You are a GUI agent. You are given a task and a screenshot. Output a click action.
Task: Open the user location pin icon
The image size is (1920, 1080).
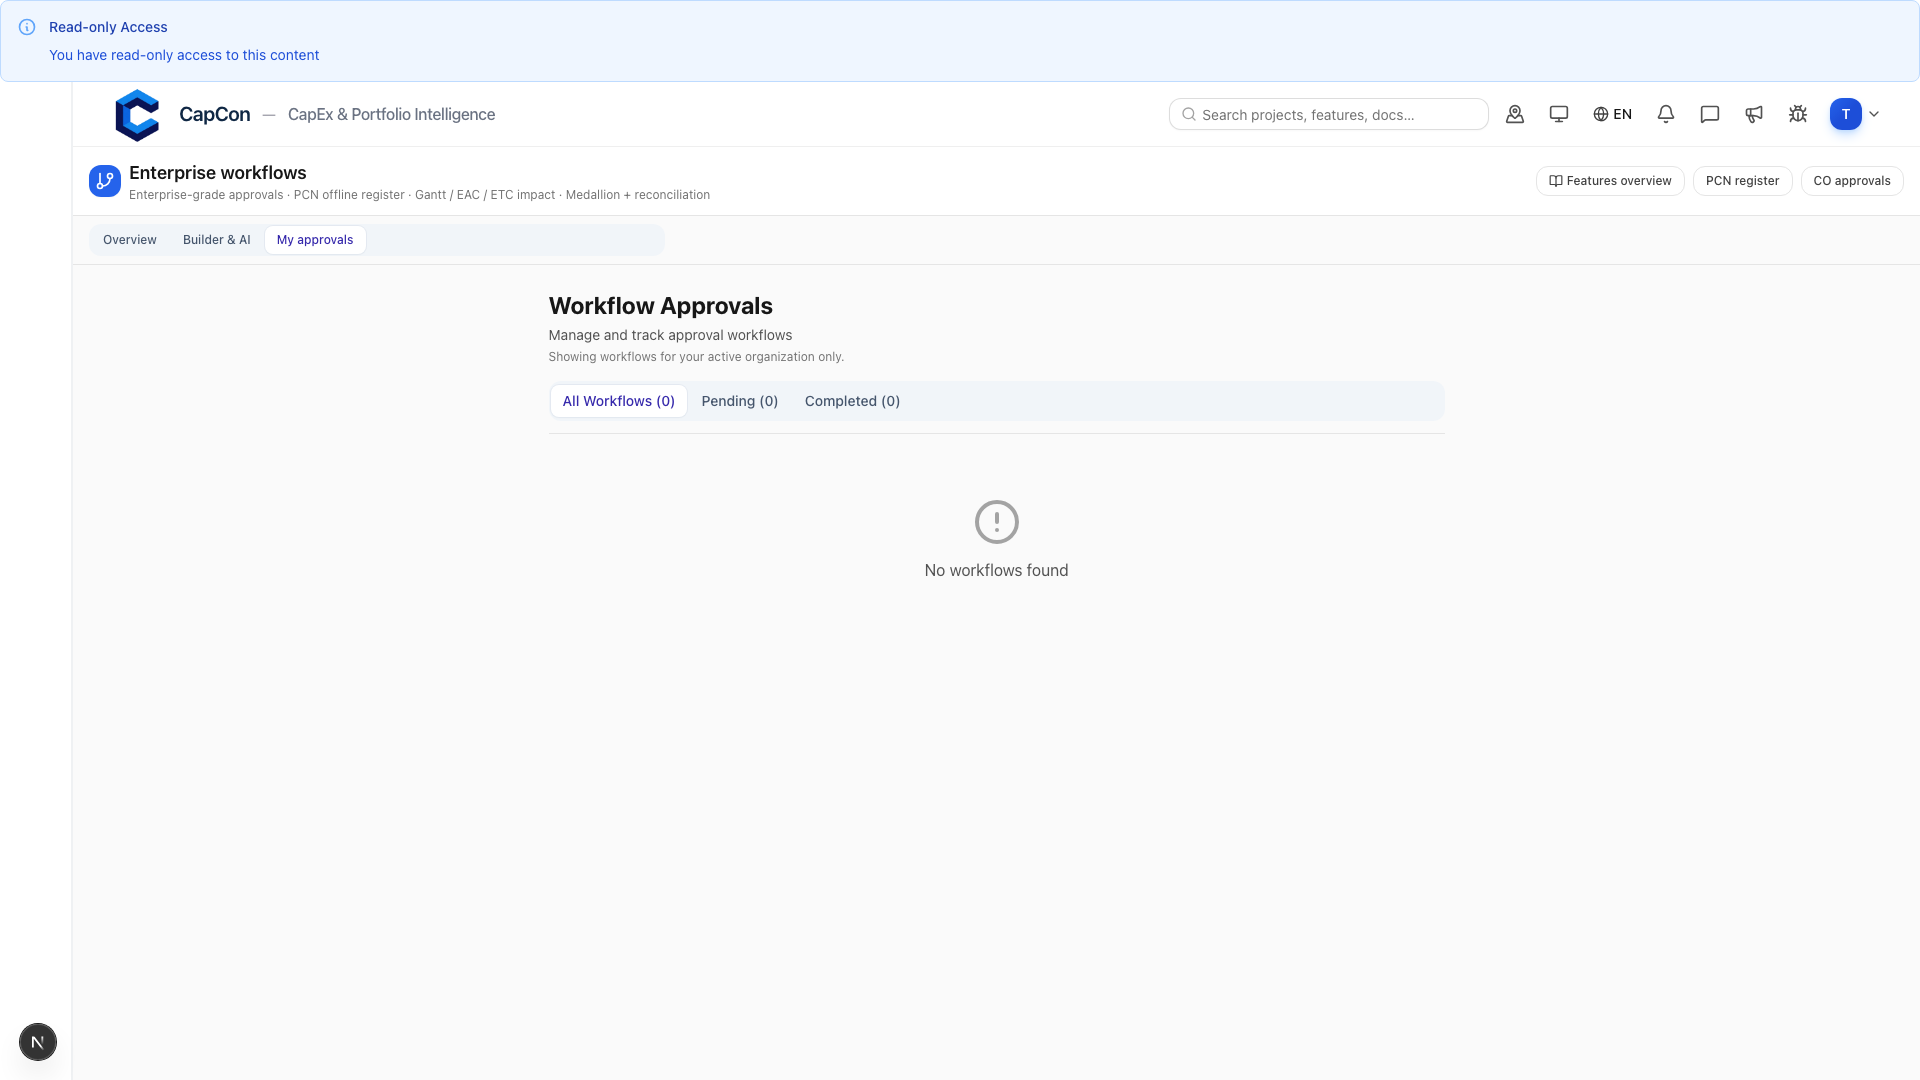(x=1515, y=114)
